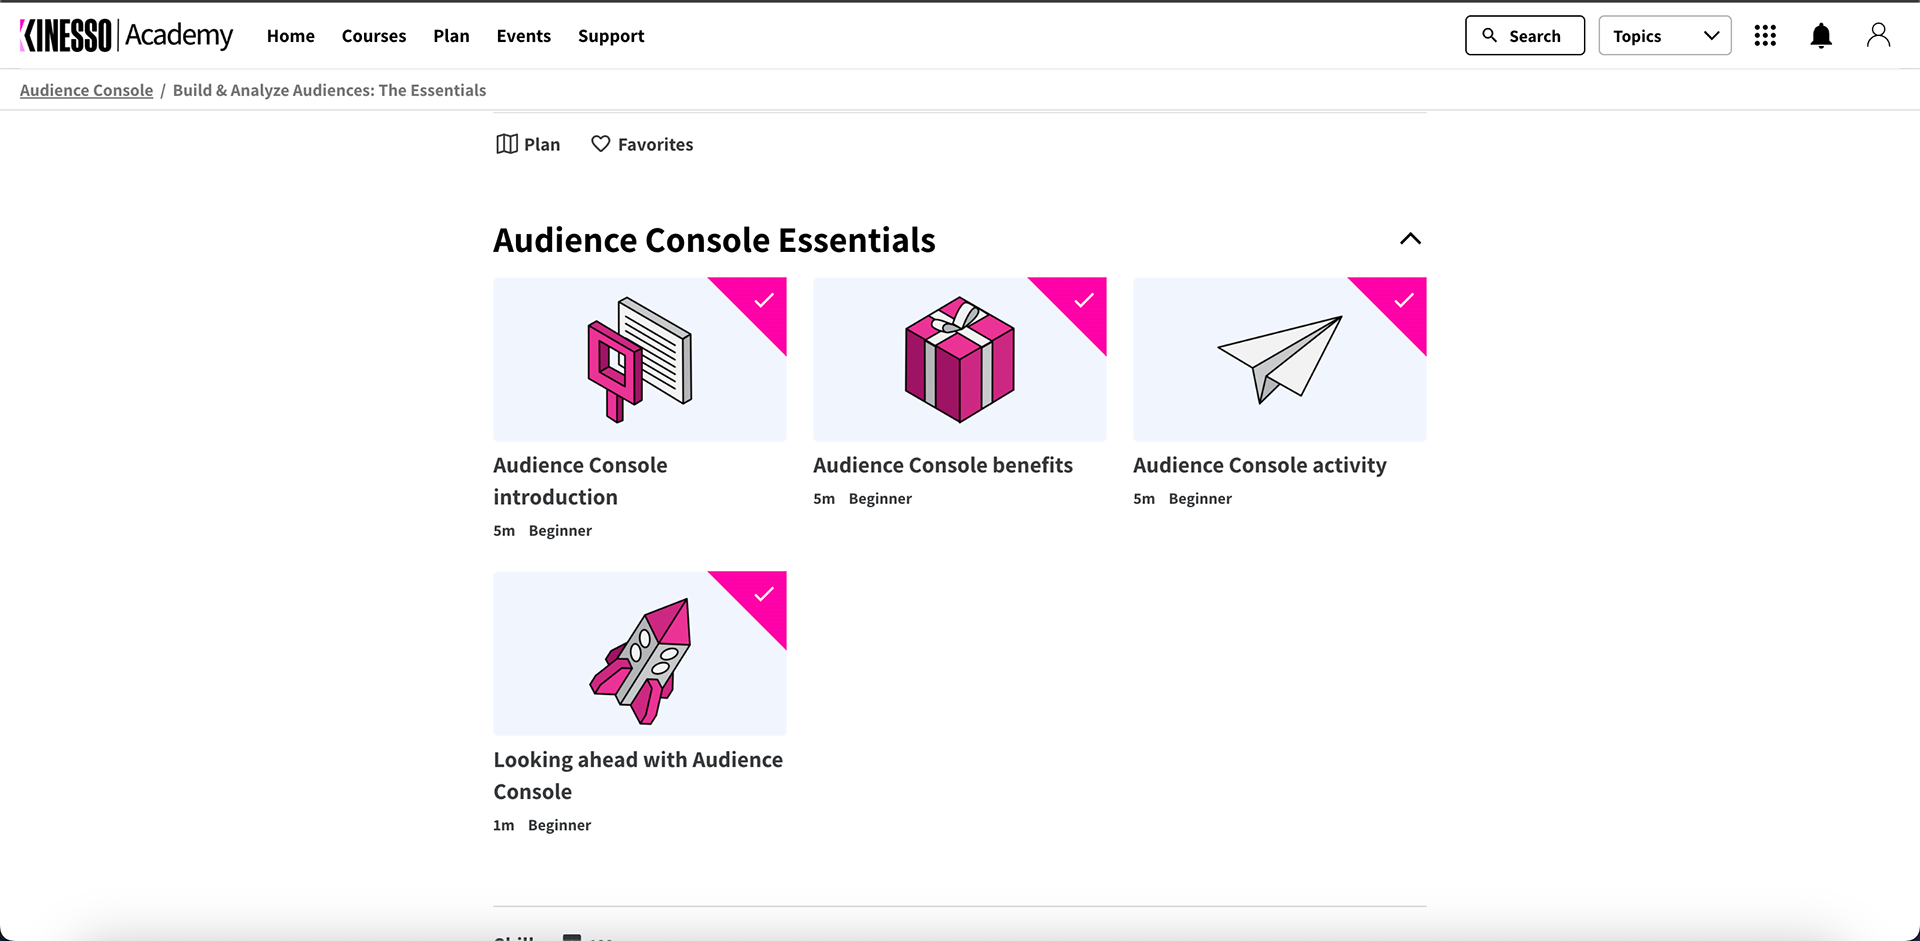
Task: Open Looking ahead with Audience Console title
Action: (638, 775)
